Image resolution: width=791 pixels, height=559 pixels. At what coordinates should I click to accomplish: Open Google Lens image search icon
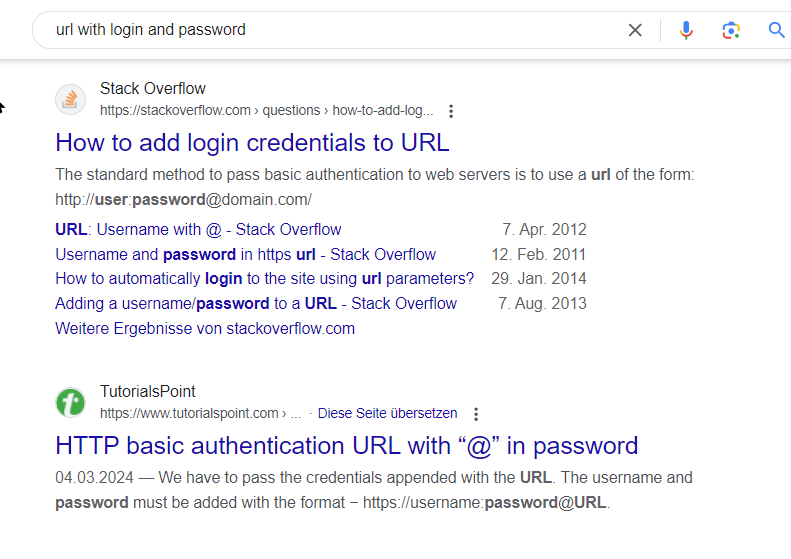(731, 30)
